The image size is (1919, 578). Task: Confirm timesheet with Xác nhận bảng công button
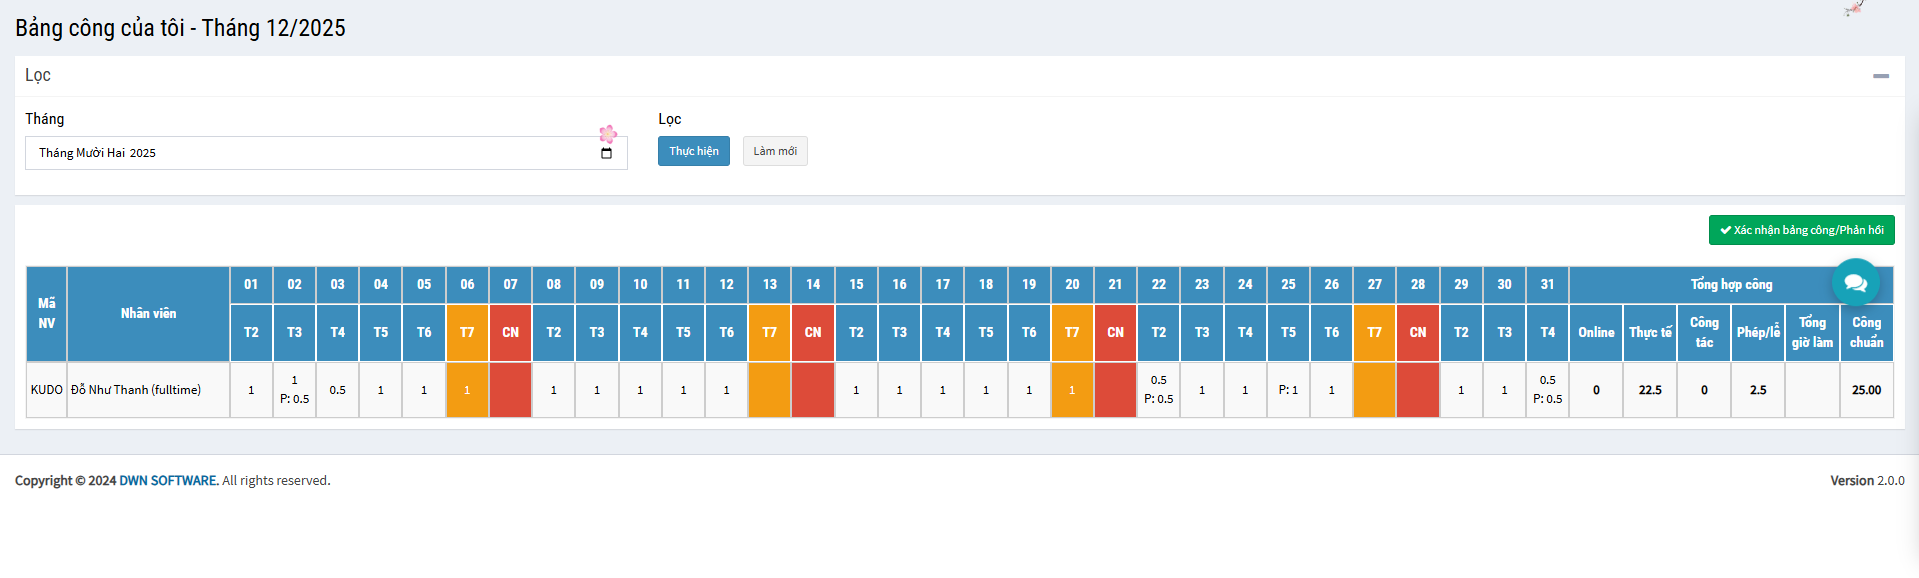[x=1800, y=230]
